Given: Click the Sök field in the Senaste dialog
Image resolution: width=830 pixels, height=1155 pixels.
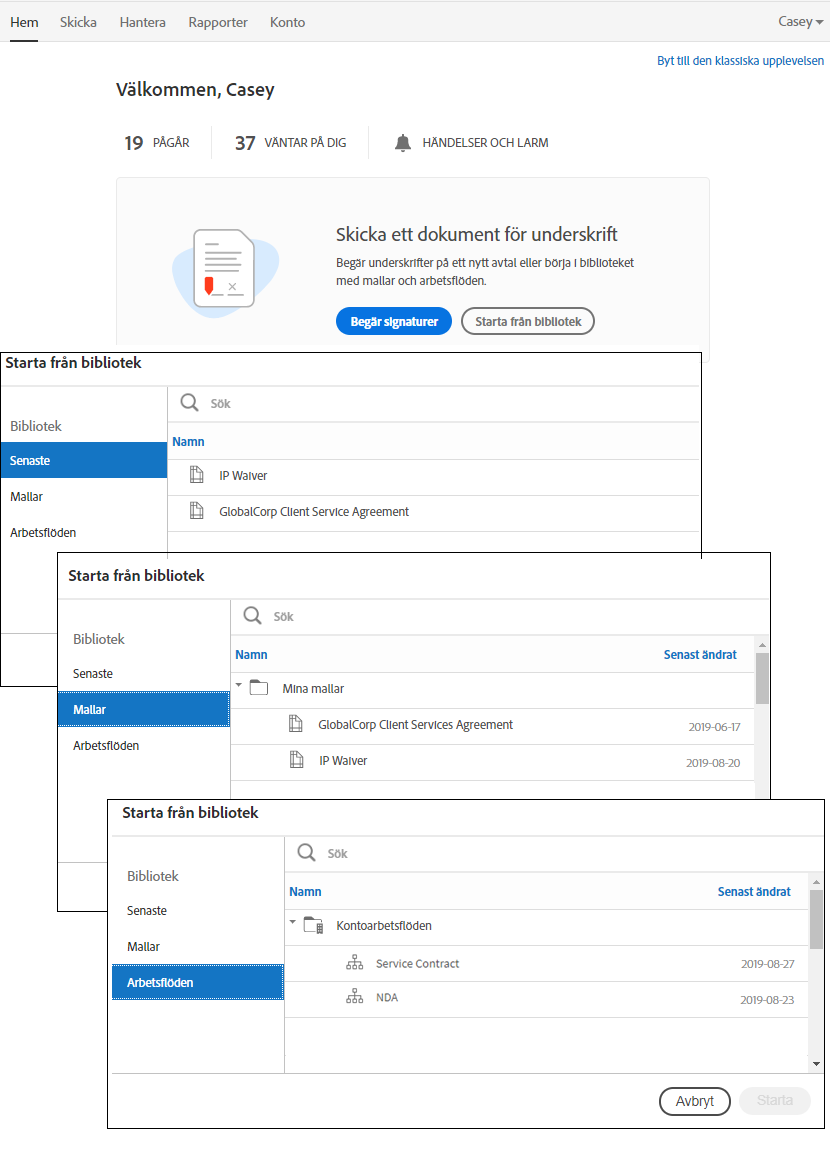Looking at the screenshot, I should click(x=440, y=404).
